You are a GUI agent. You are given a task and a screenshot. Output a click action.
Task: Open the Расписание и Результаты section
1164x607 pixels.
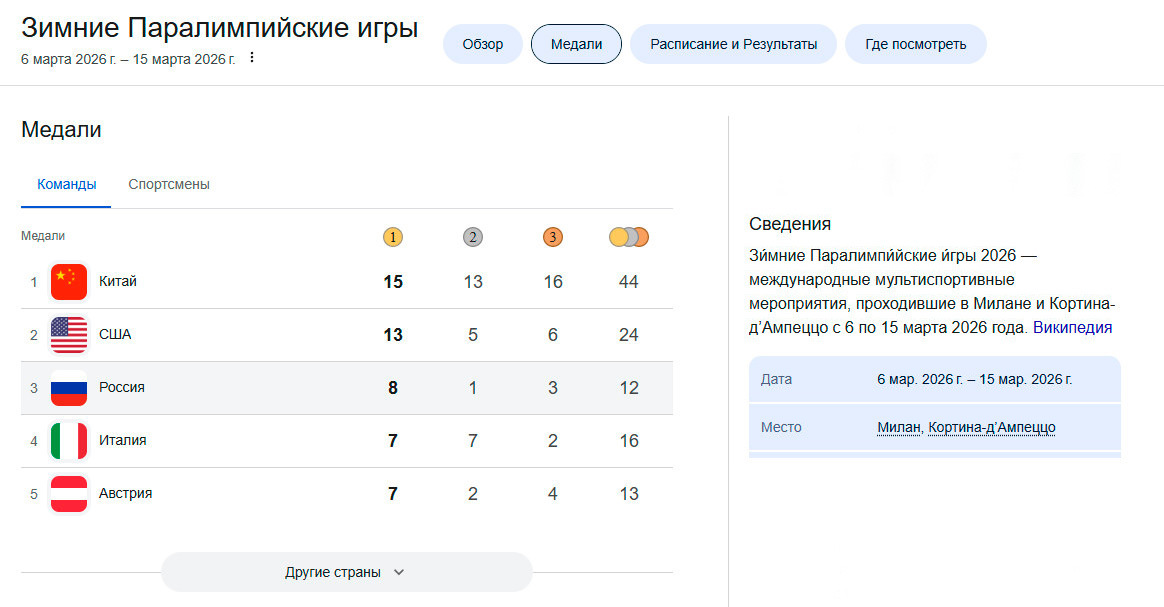(x=733, y=44)
